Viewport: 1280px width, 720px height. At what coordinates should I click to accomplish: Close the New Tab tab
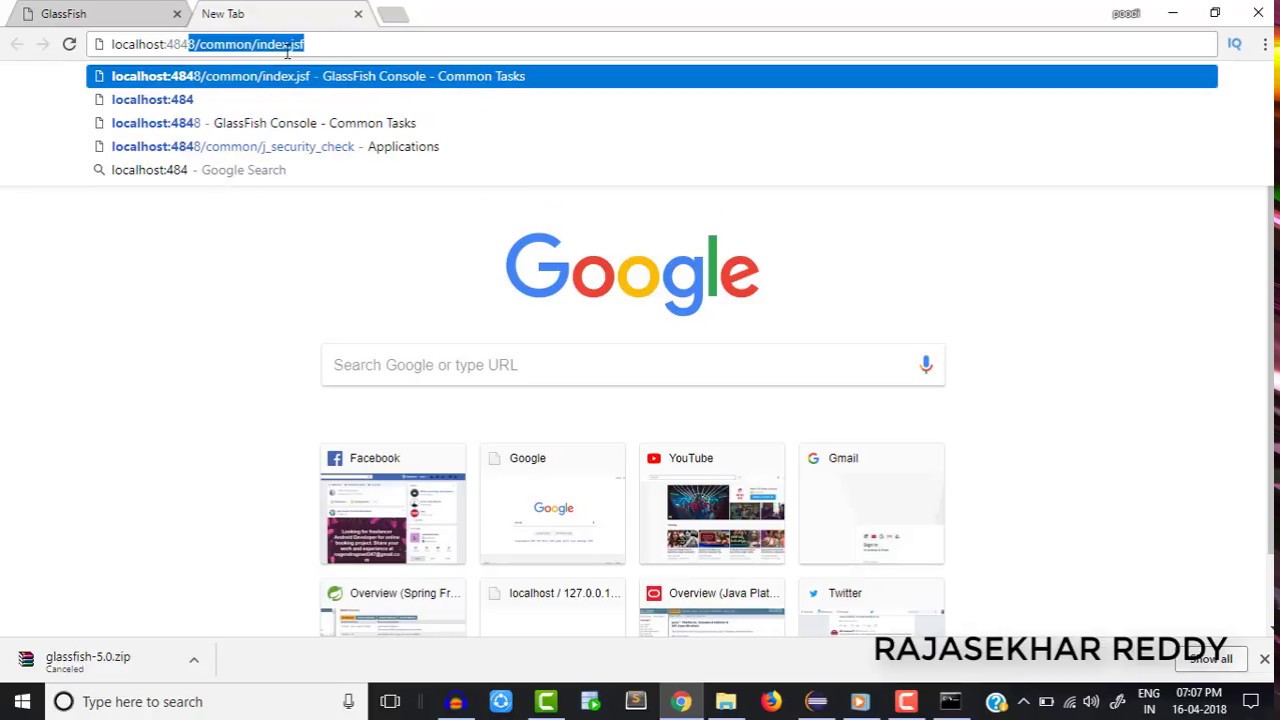point(358,14)
